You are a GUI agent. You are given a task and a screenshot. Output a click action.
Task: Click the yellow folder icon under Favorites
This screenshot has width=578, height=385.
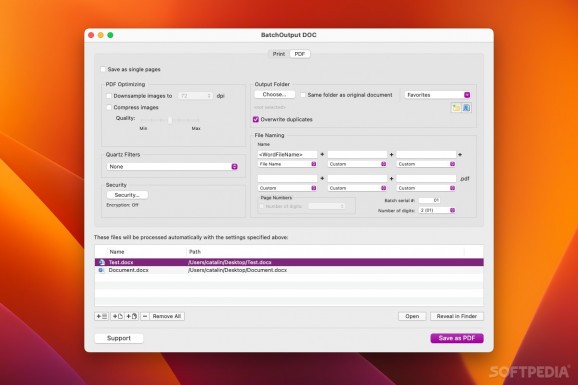coord(456,108)
